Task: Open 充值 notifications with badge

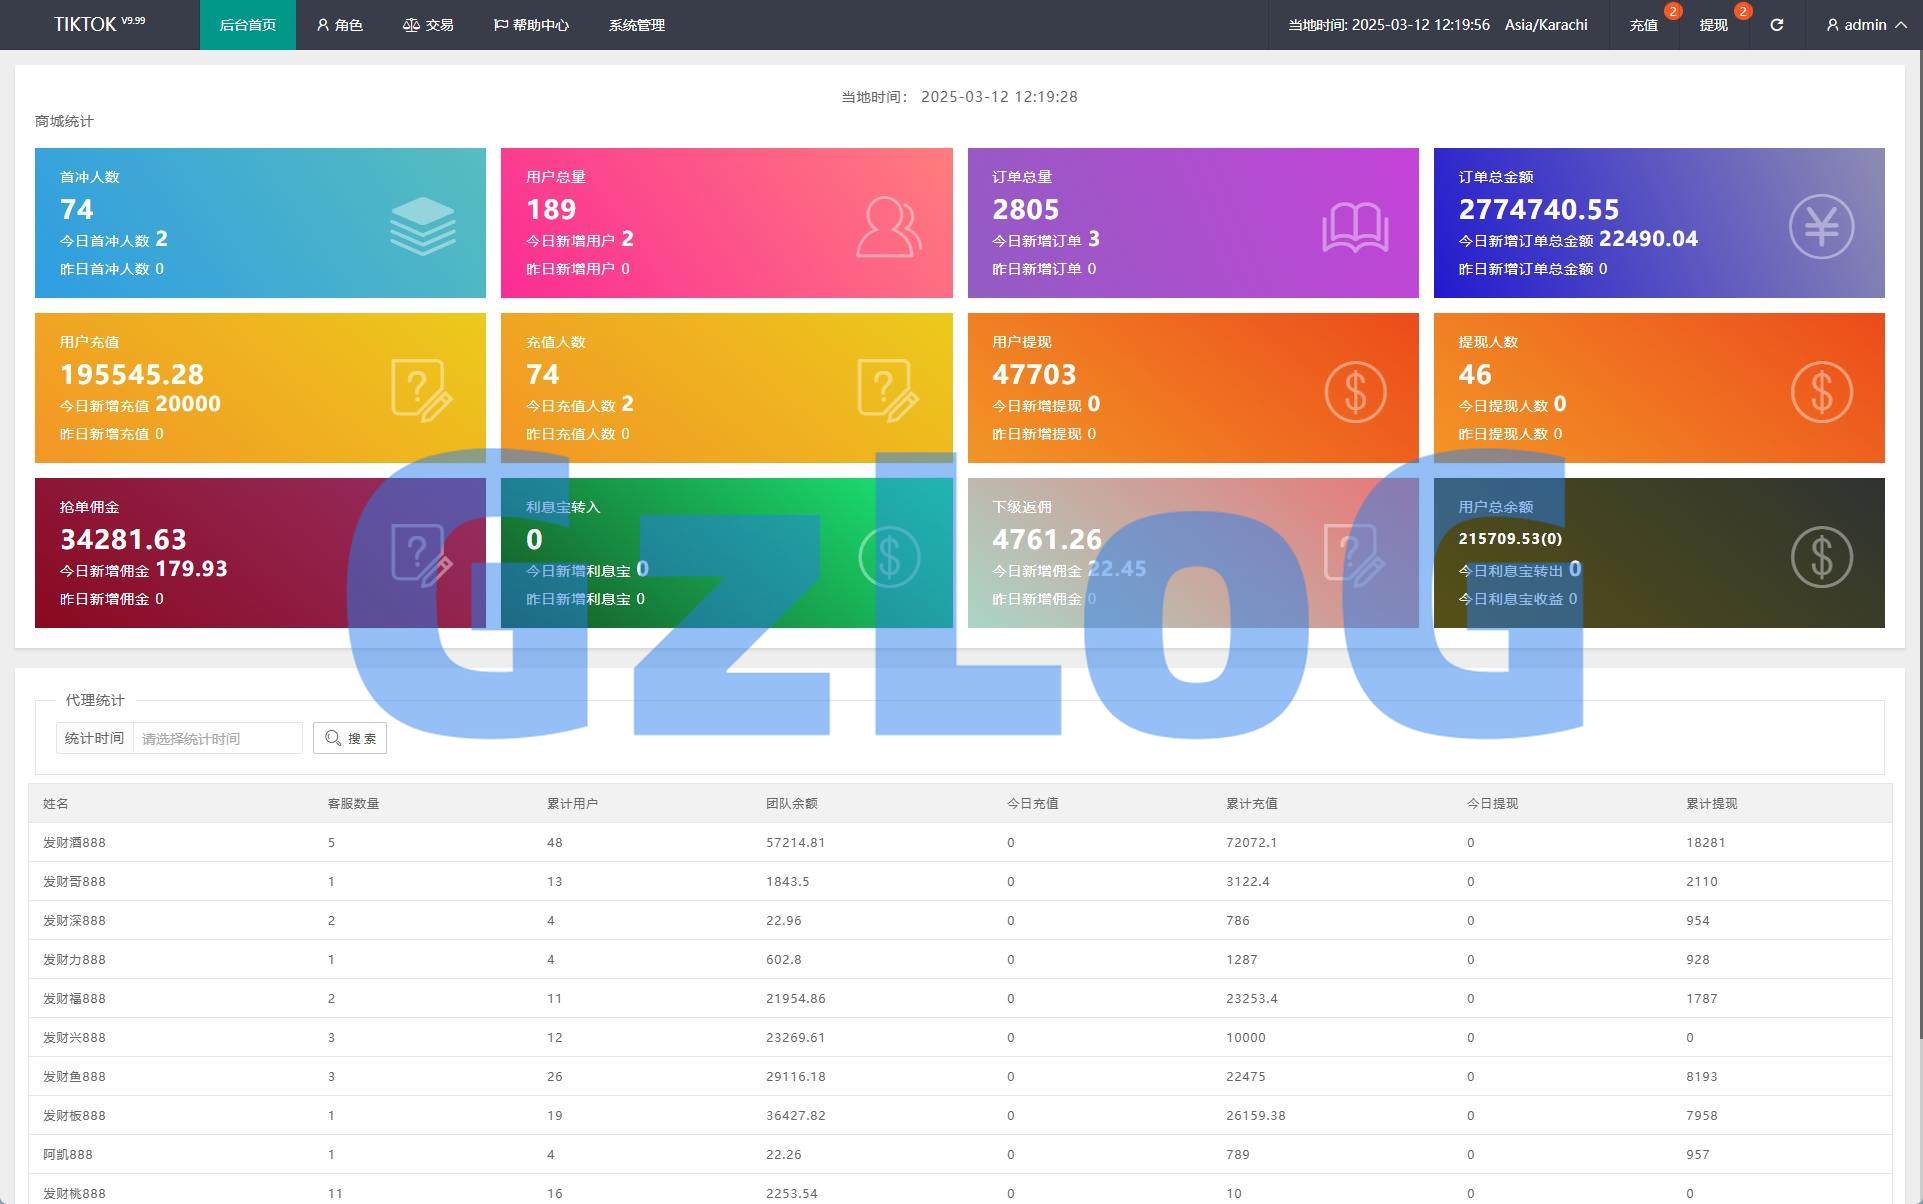Action: [x=1643, y=25]
